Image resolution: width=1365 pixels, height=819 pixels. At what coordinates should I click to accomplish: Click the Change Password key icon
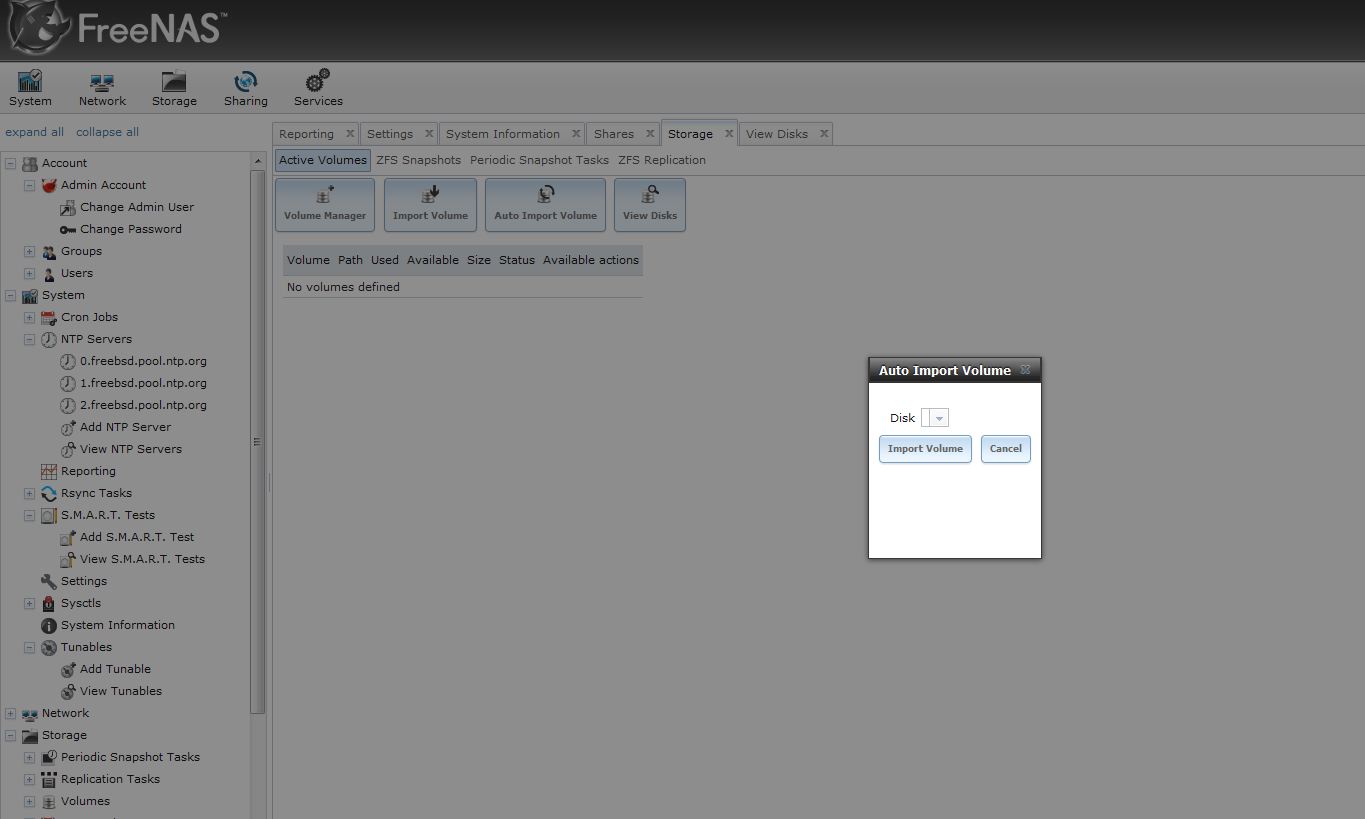pyautogui.click(x=67, y=229)
